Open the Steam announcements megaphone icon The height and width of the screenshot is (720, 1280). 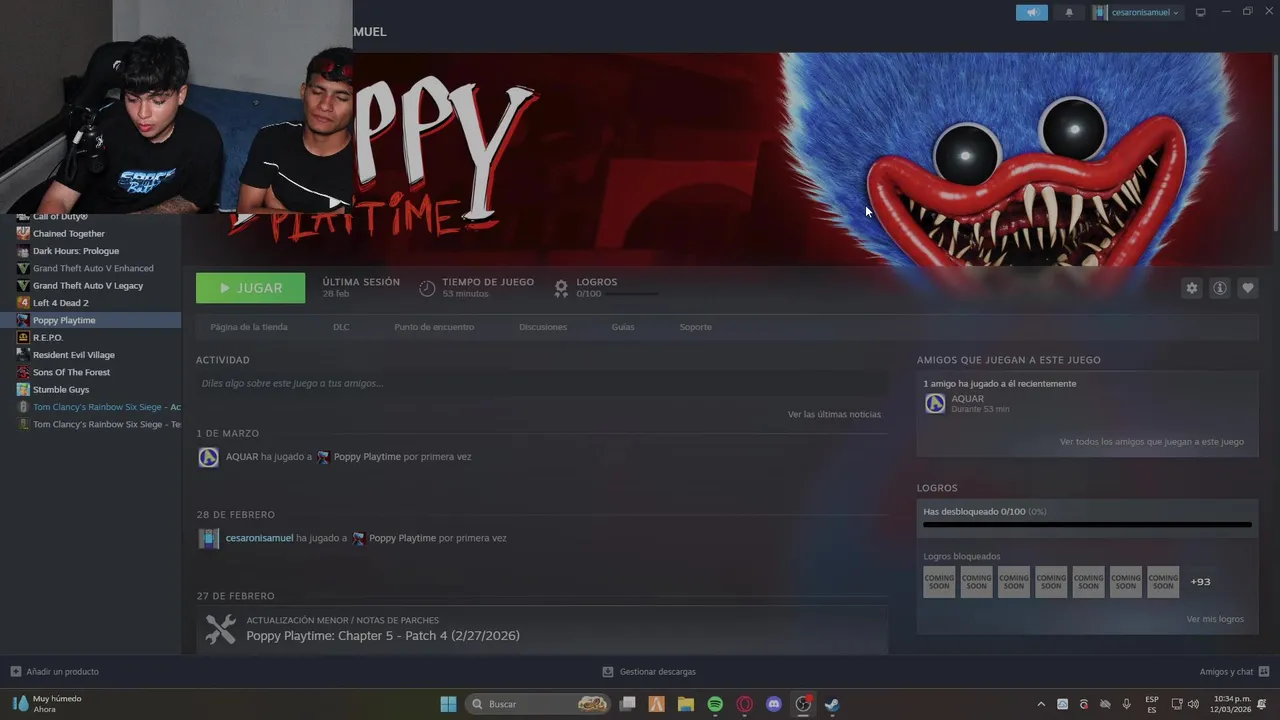click(x=1032, y=12)
